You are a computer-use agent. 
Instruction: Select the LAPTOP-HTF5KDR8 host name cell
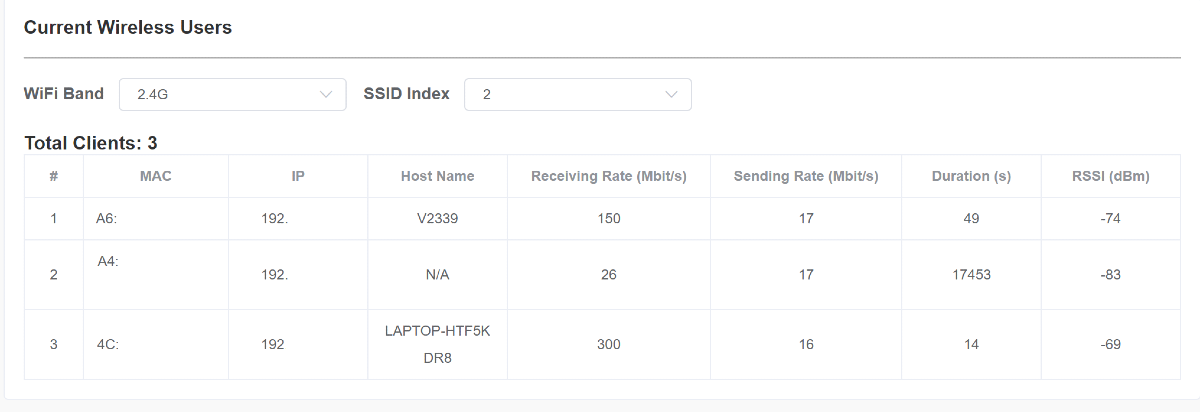tap(437, 344)
